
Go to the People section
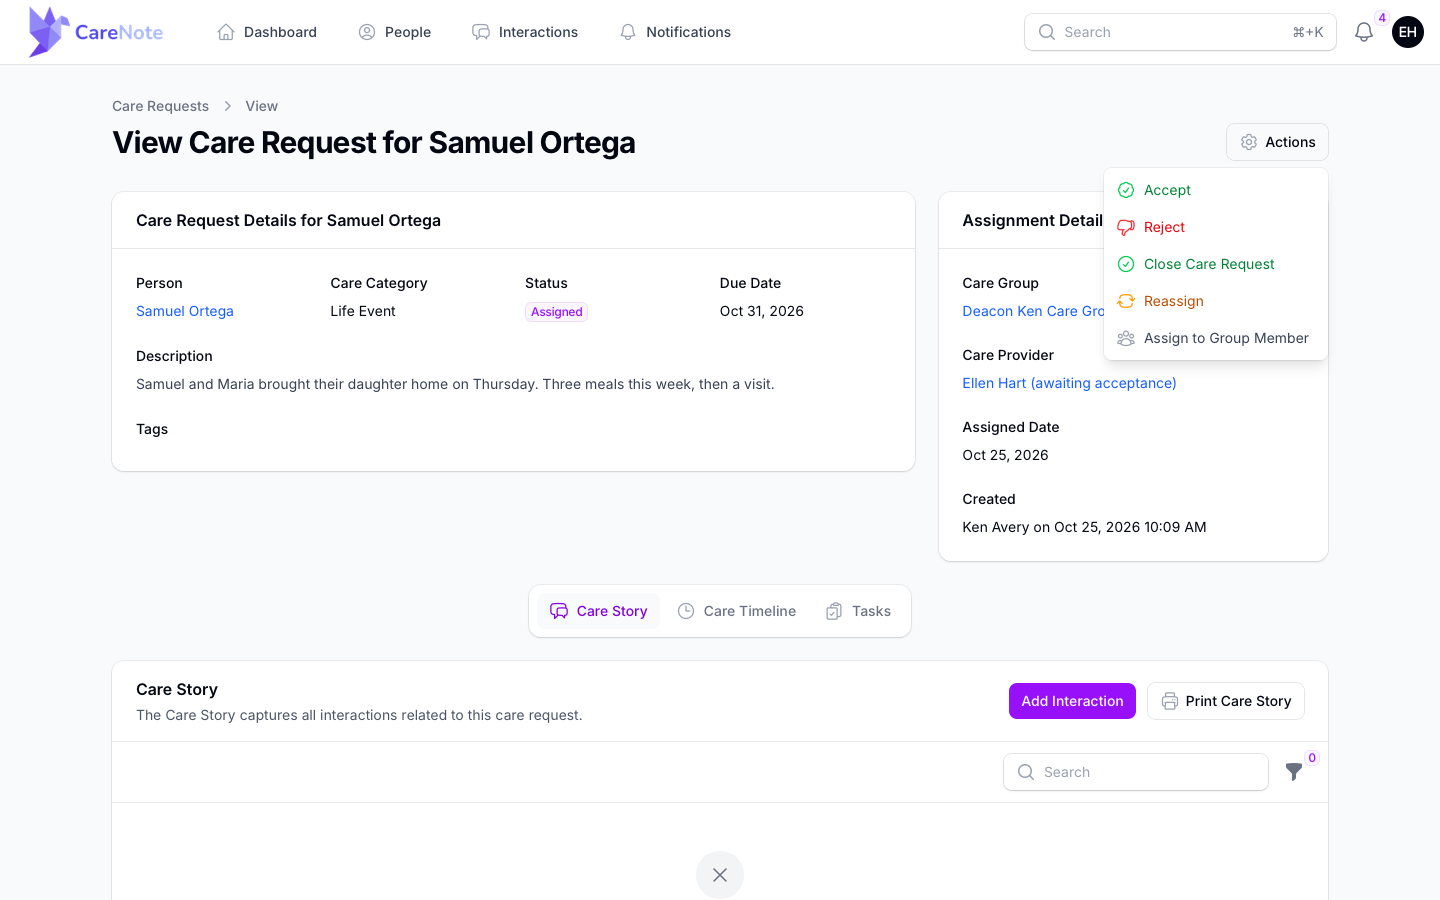(x=395, y=32)
